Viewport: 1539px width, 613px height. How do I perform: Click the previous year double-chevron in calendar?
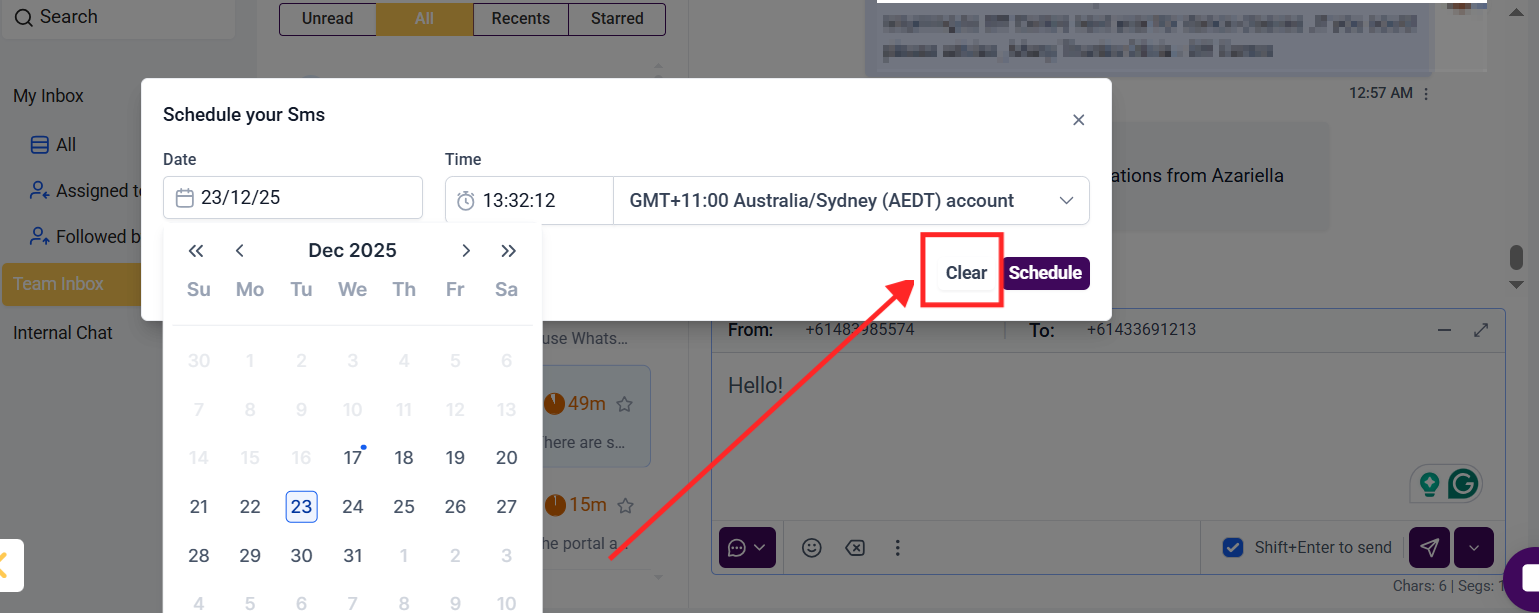tap(196, 251)
